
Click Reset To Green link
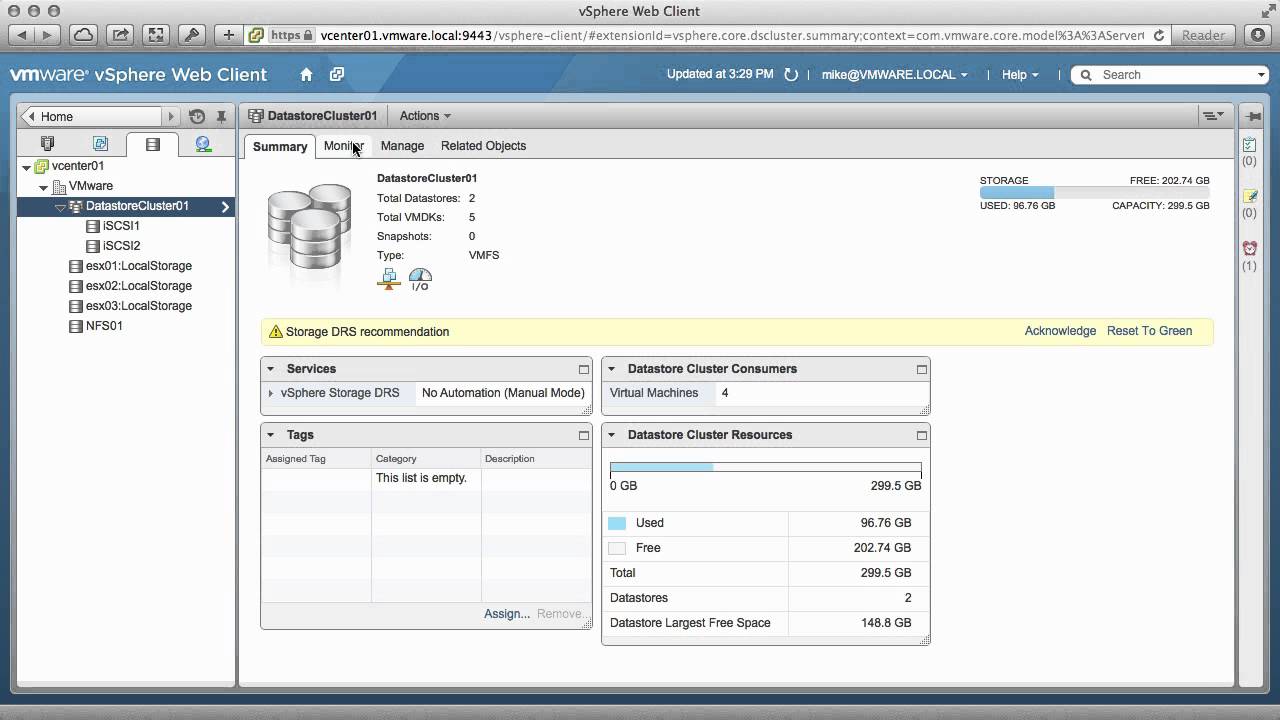pos(1149,331)
